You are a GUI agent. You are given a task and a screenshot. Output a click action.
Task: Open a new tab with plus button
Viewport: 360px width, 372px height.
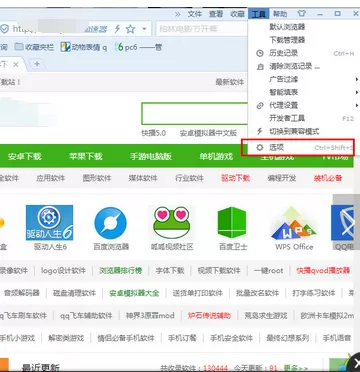pos(37,64)
